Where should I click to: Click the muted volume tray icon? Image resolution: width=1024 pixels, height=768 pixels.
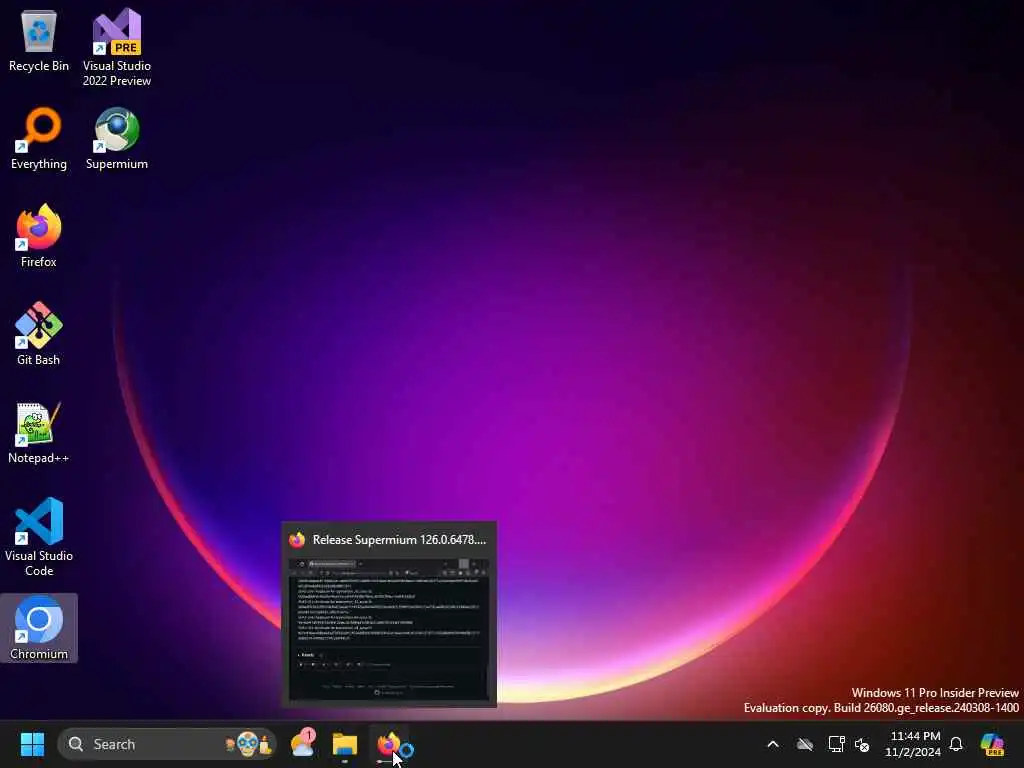click(x=862, y=744)
